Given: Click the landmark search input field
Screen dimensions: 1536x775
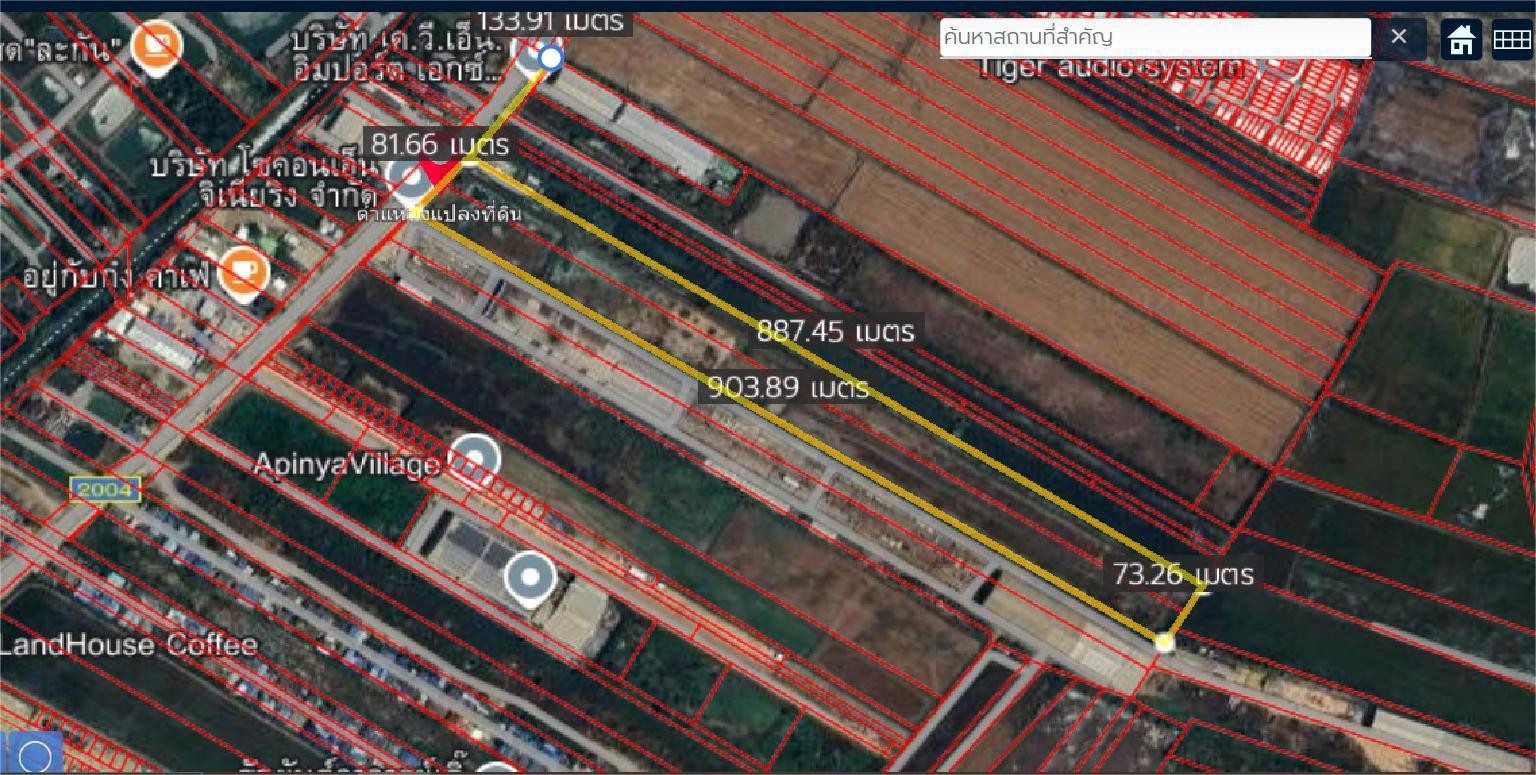Looking at the screenshot, I should (1155, 37).
